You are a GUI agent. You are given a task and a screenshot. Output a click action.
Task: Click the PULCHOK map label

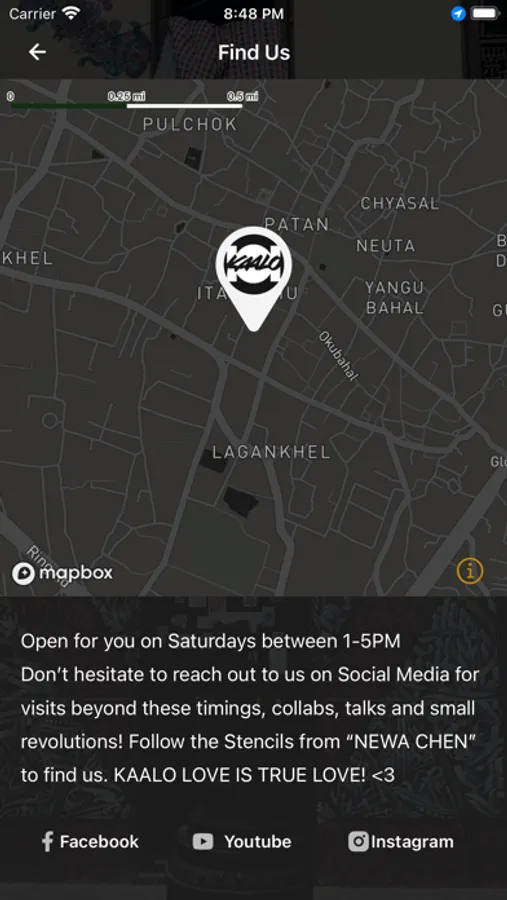click(189, 124)
